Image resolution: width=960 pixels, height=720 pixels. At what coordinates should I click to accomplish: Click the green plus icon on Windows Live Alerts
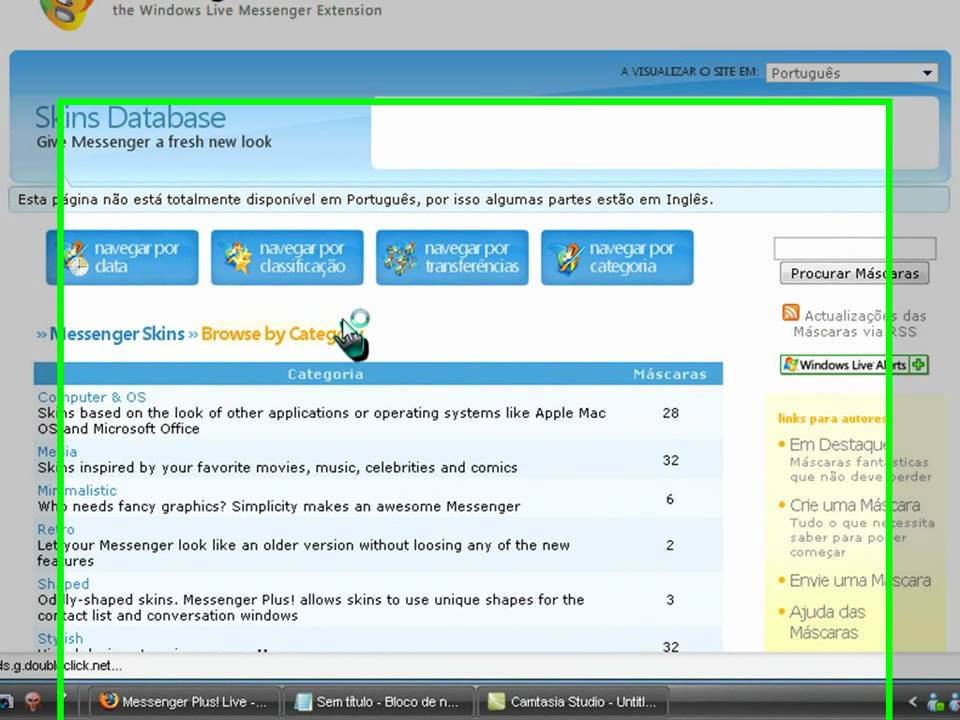pos(918,365)
